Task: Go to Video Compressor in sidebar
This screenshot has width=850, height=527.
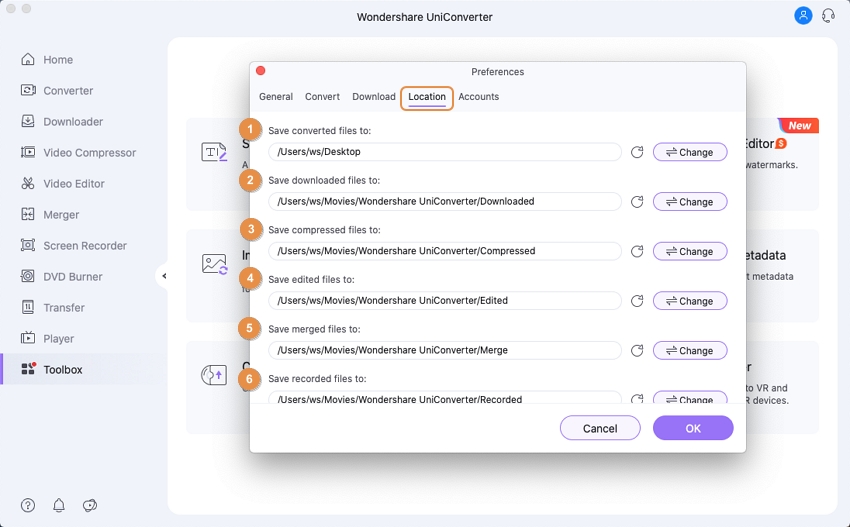Action: coord(89,153)
